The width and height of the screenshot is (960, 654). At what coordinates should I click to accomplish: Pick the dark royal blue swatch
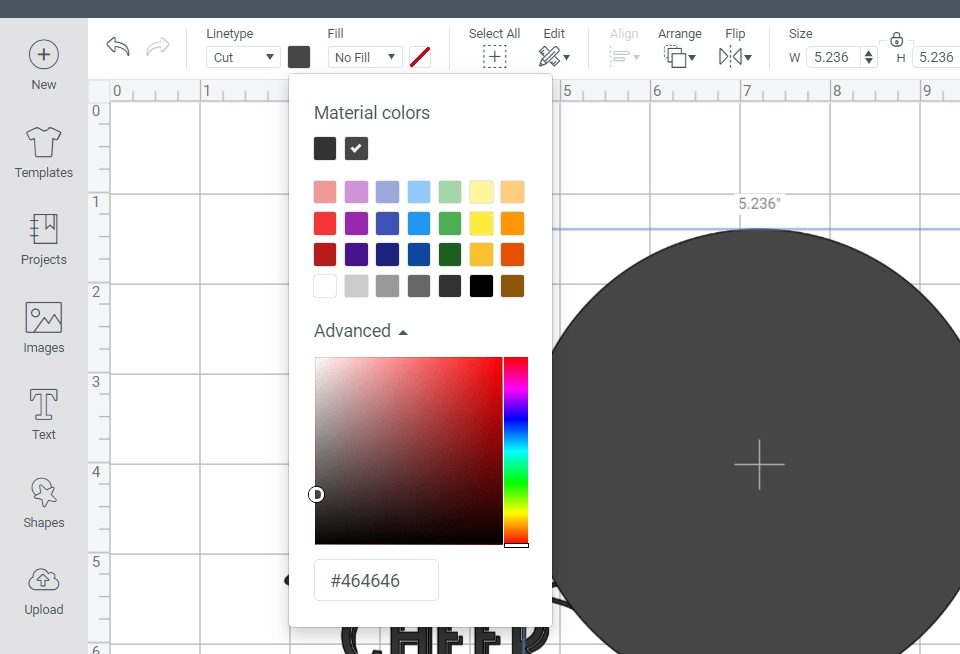419,255
